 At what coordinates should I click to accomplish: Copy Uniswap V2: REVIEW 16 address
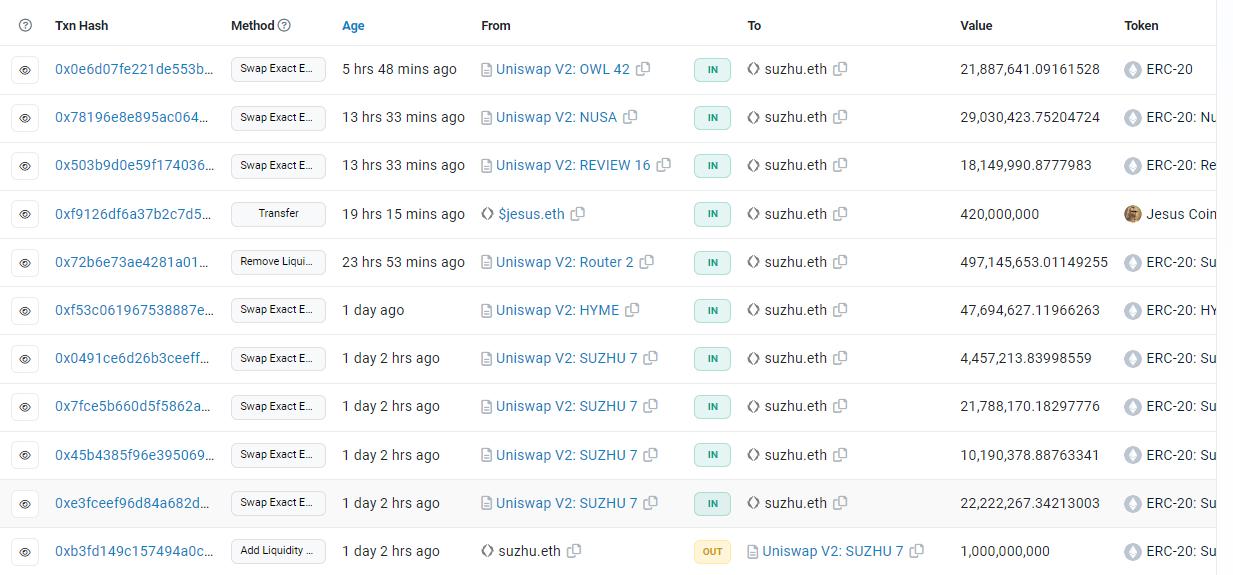[x=663, y=165]
